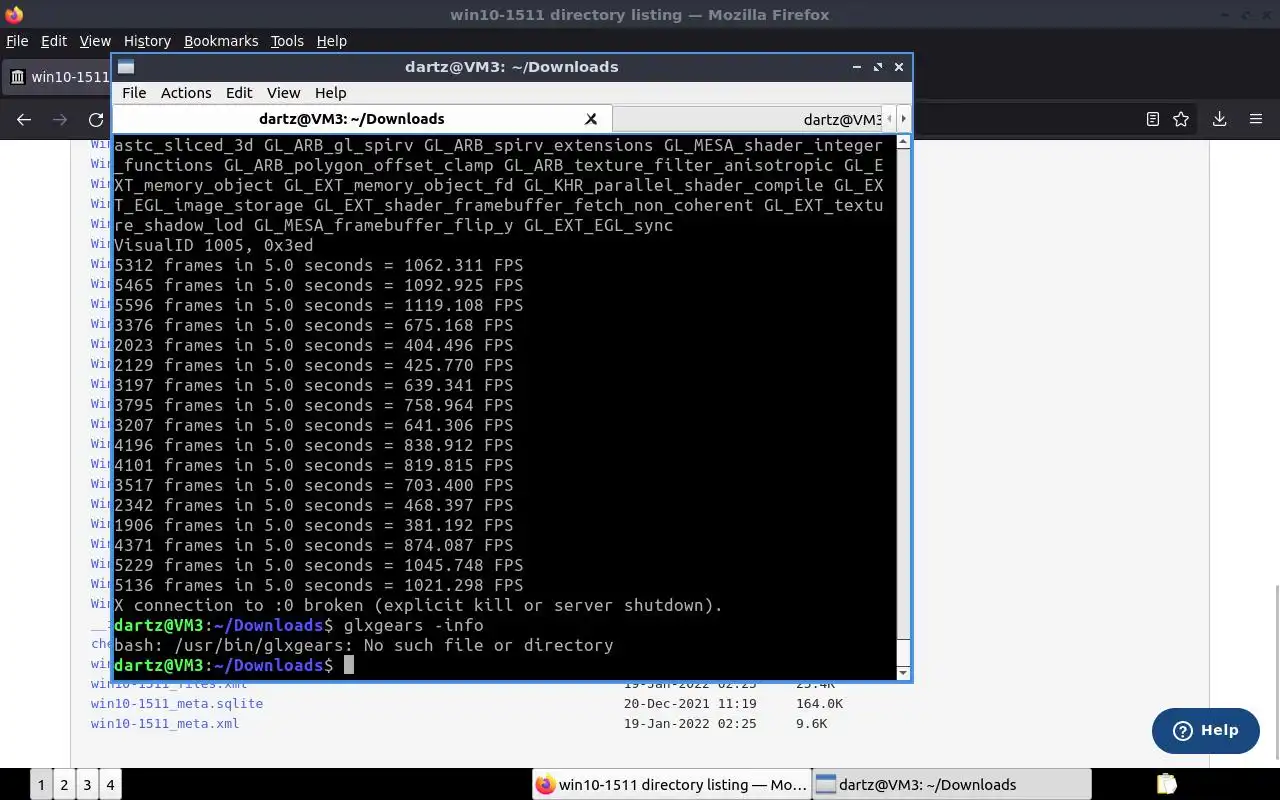Open the terminal Help menu

pos(330,92)
